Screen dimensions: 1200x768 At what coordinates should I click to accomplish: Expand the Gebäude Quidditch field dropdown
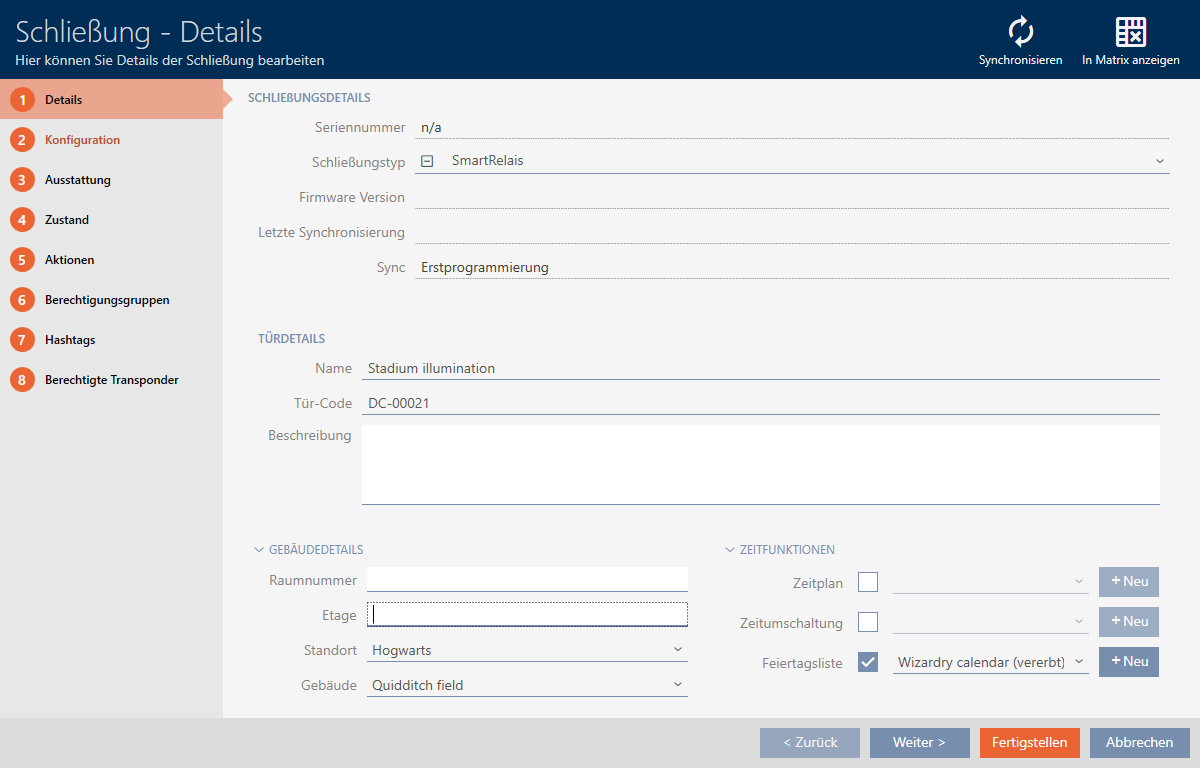click(677, 685)
